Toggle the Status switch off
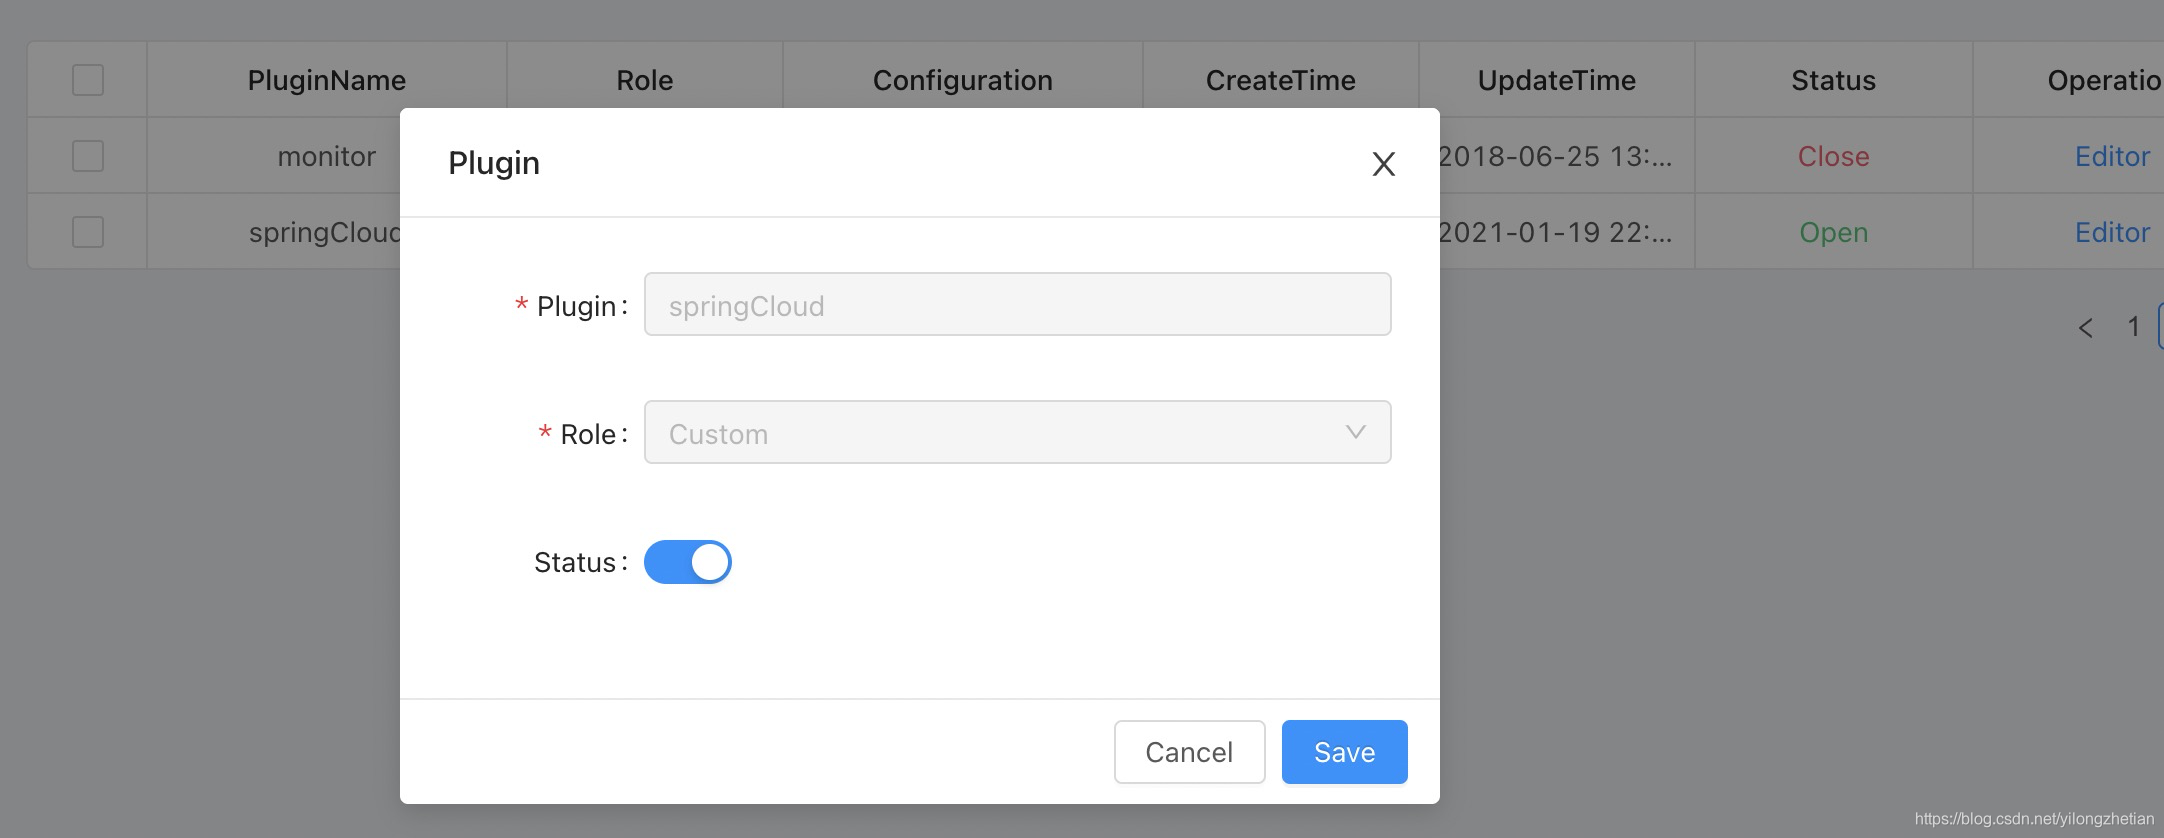The image size is (2164, 838). point(688,562)
